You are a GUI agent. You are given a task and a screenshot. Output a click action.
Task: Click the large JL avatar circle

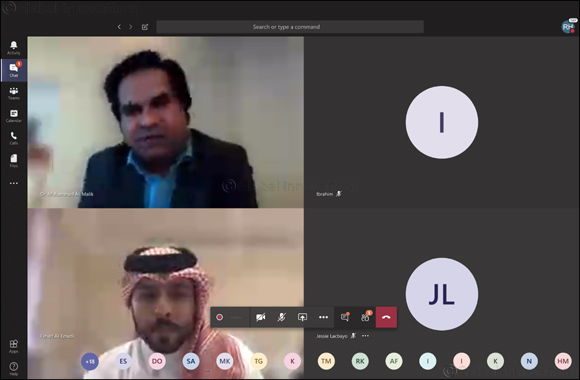(442, 294)
